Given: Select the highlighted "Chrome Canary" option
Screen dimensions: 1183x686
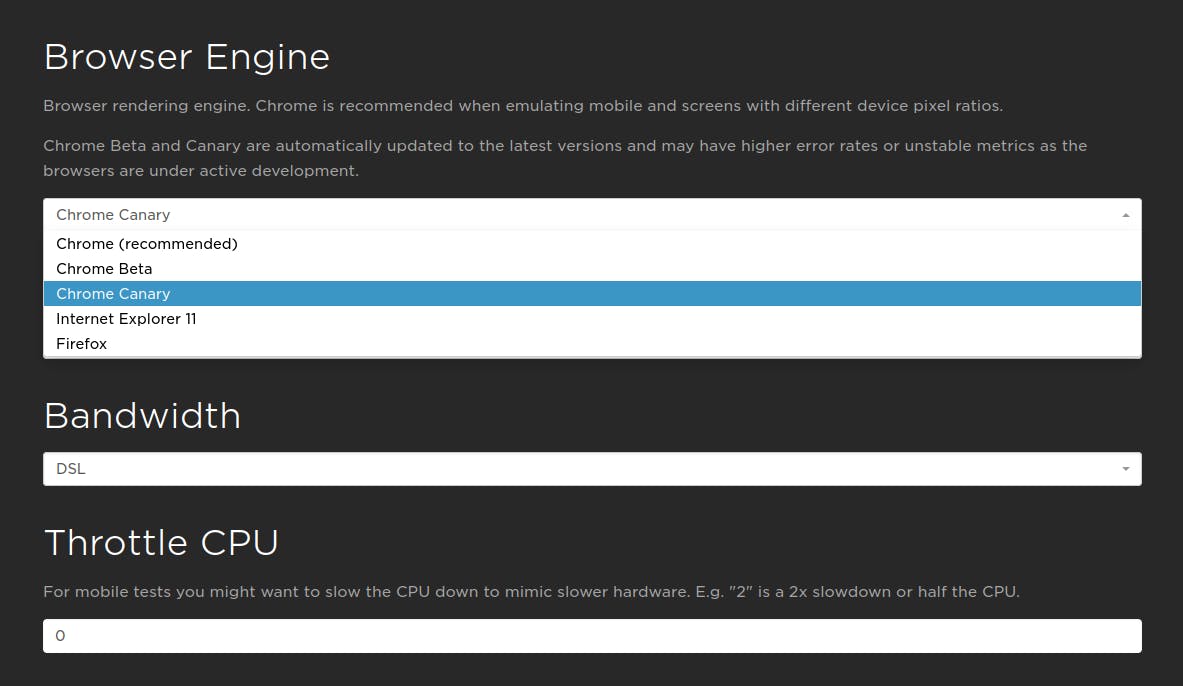Looking at the screenshot, I should coord(113,294).
